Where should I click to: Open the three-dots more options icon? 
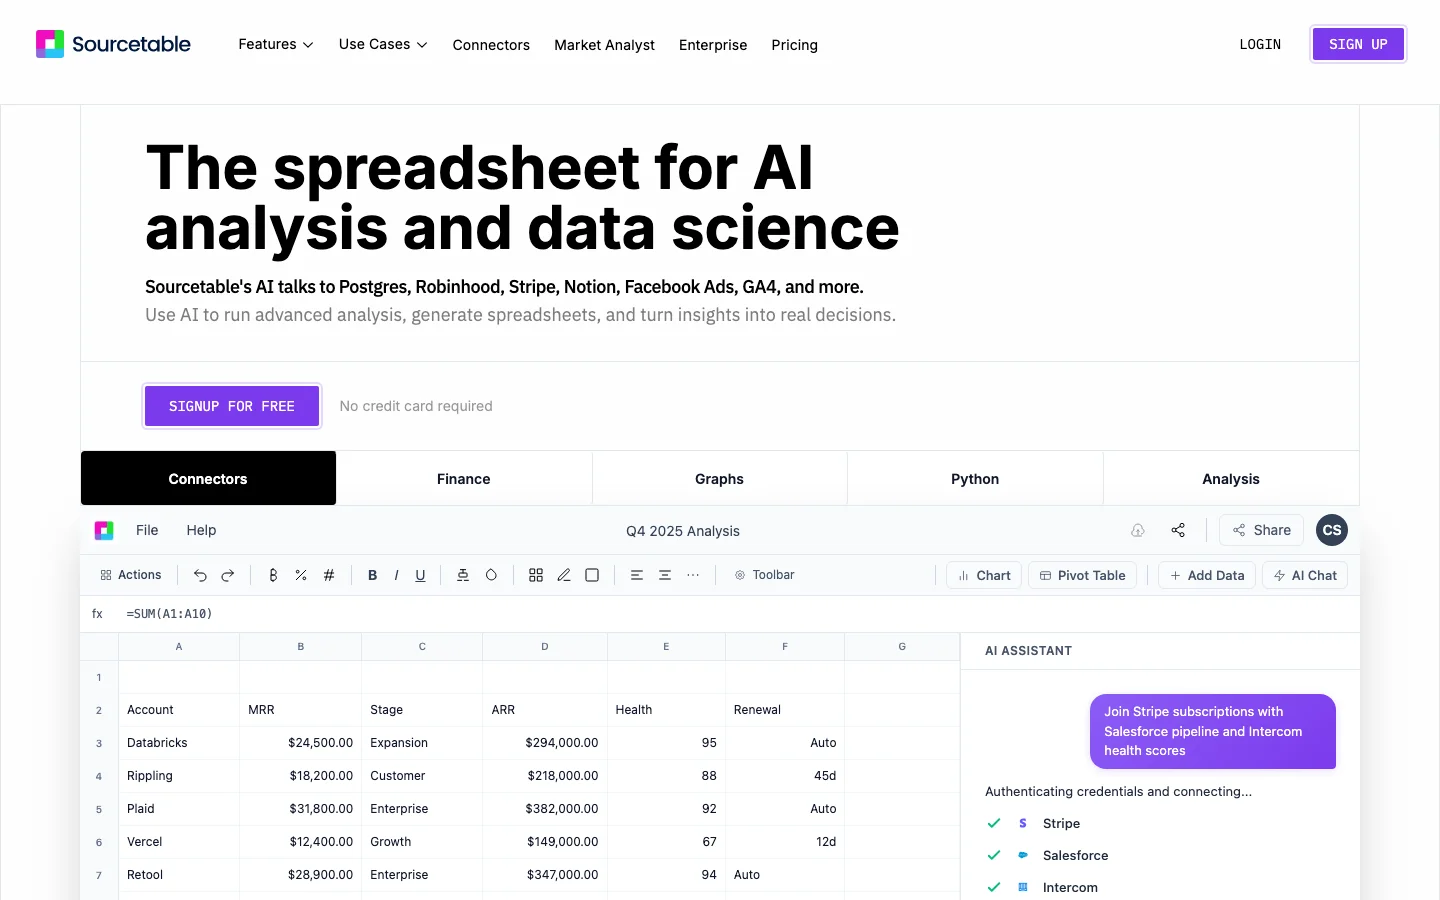click(x=693, y=575)
